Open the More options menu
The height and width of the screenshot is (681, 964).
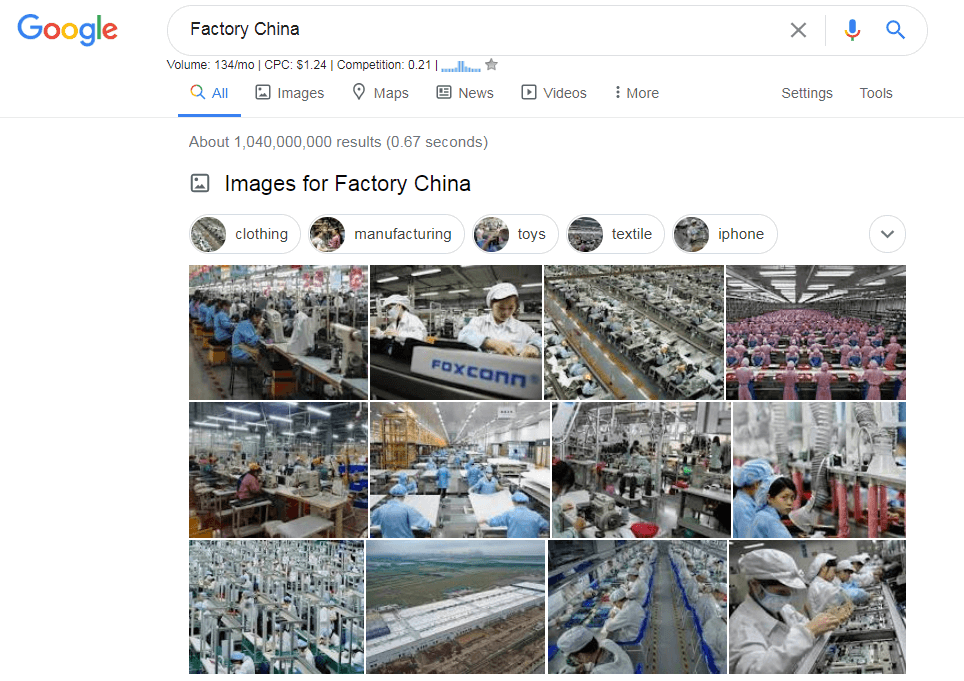click(636, 93)
